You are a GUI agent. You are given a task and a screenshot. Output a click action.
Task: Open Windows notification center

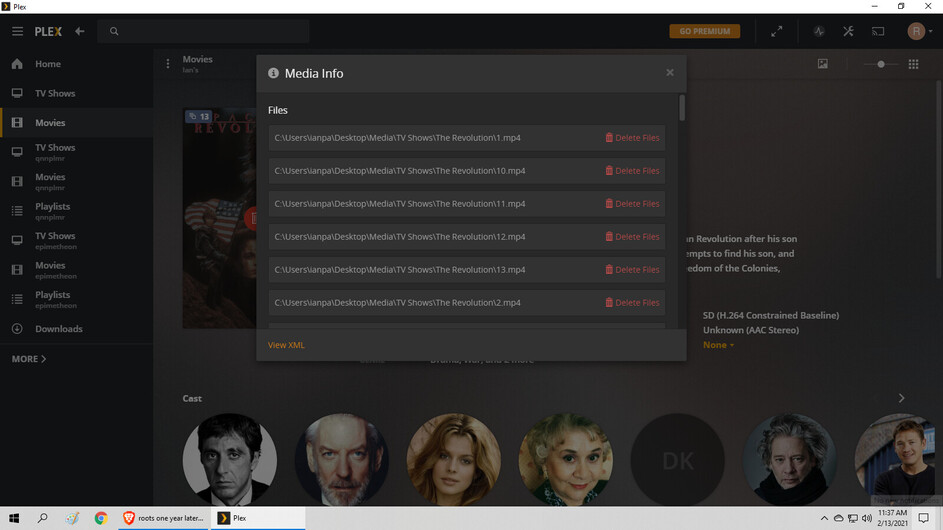(x=924, y=518)
